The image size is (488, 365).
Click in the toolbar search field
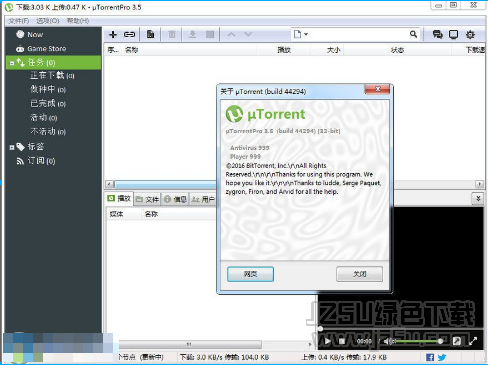[x=358, y=34]
